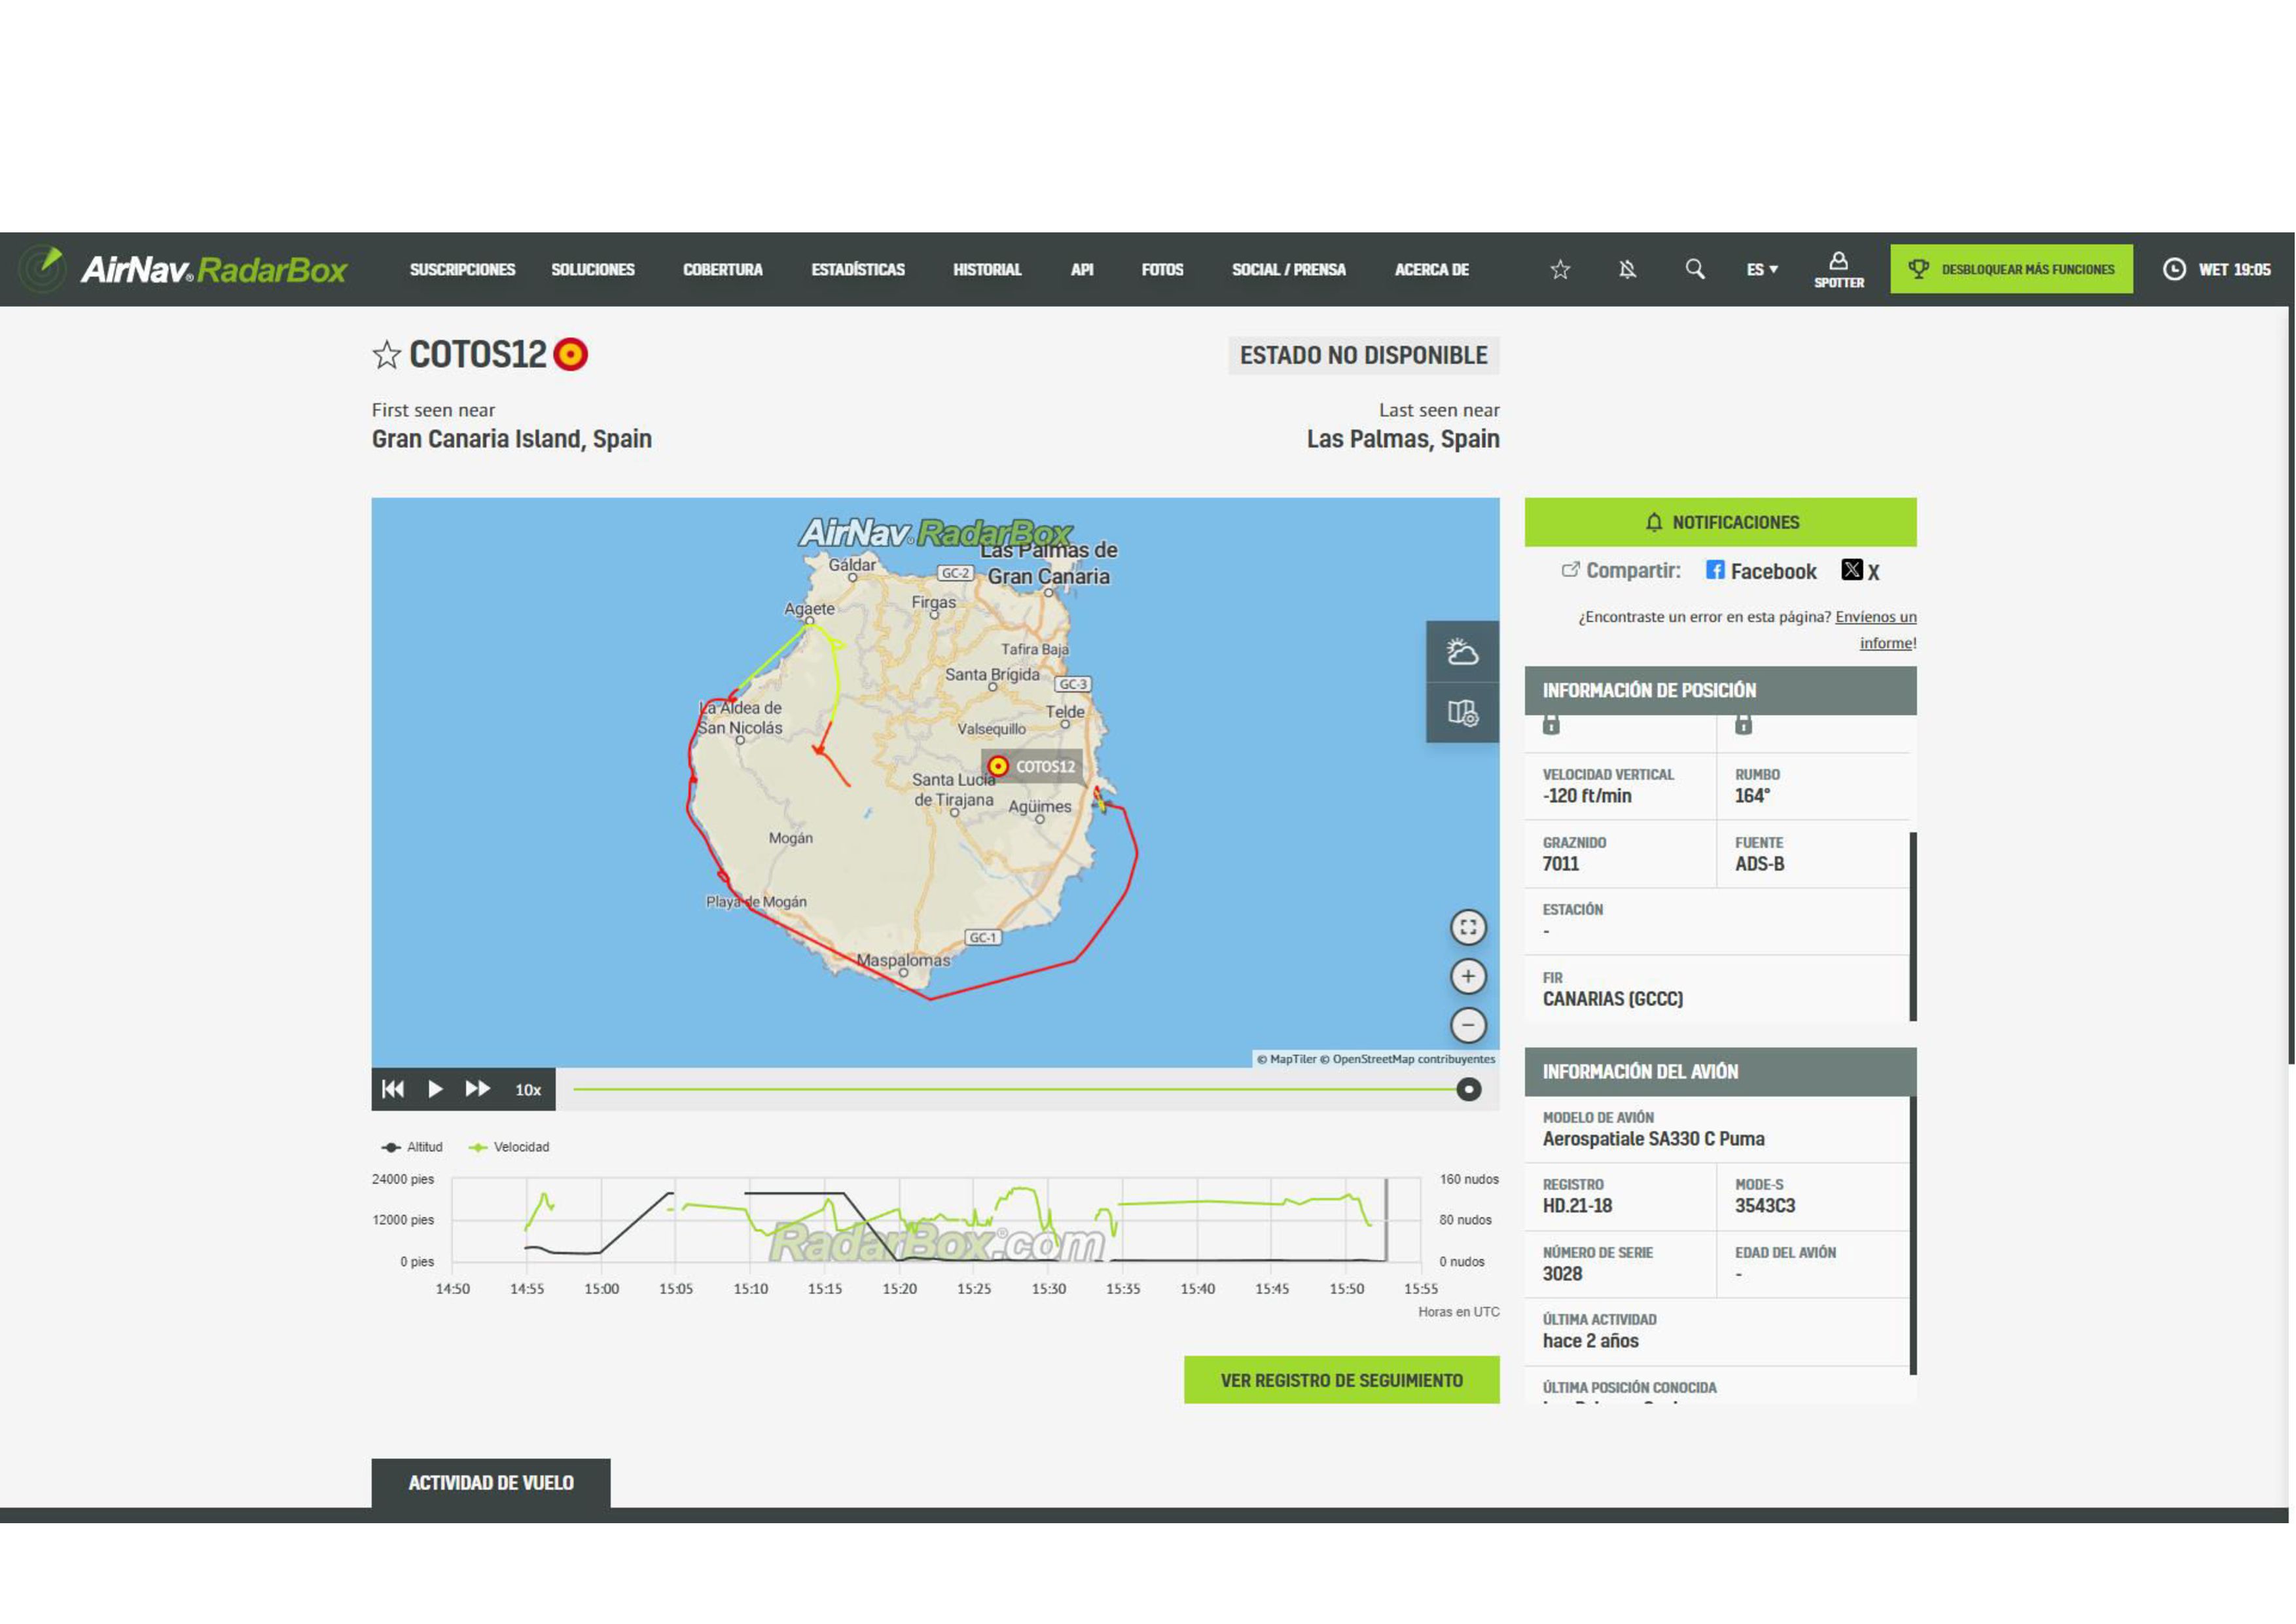Click the green Notificaciones button
The image size is (2296, 1624).
1719,522
